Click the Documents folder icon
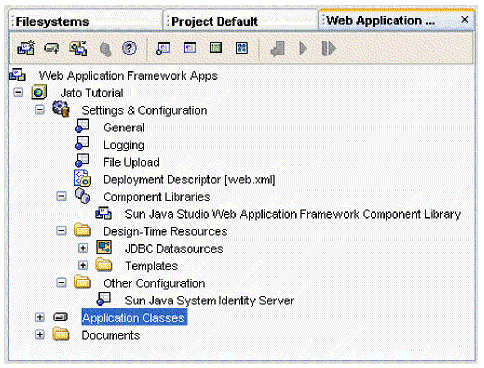 click(x=61, y=334)
